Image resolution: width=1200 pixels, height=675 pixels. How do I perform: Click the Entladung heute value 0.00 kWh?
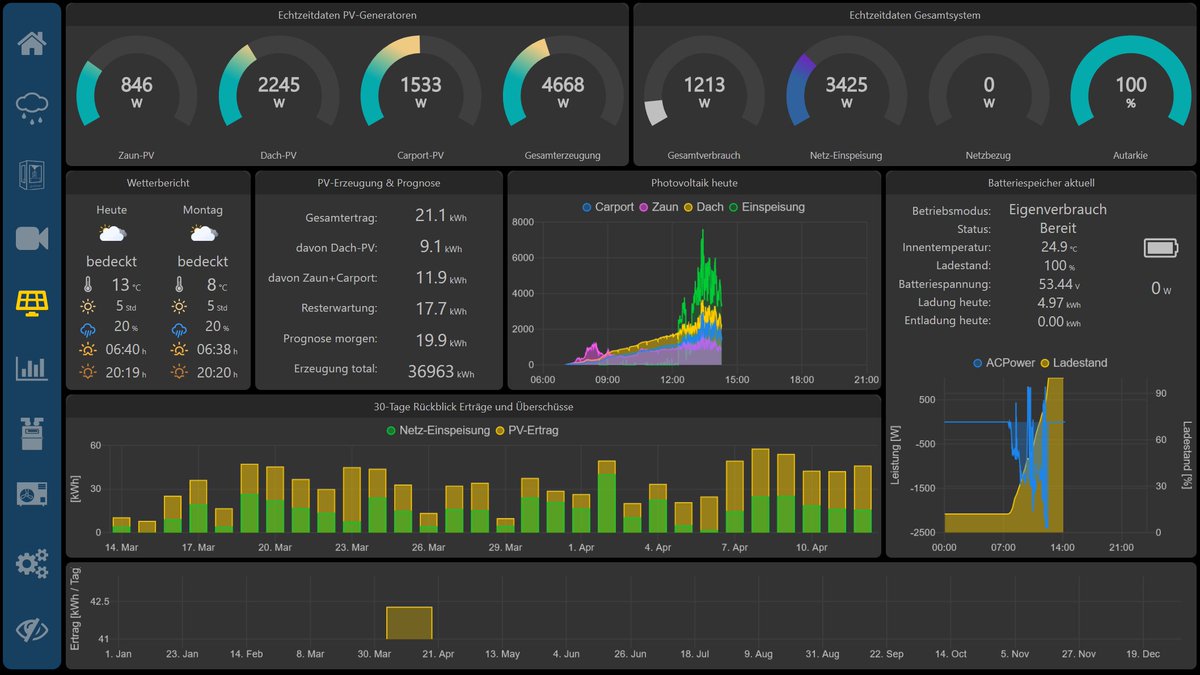pos(1058,321)
